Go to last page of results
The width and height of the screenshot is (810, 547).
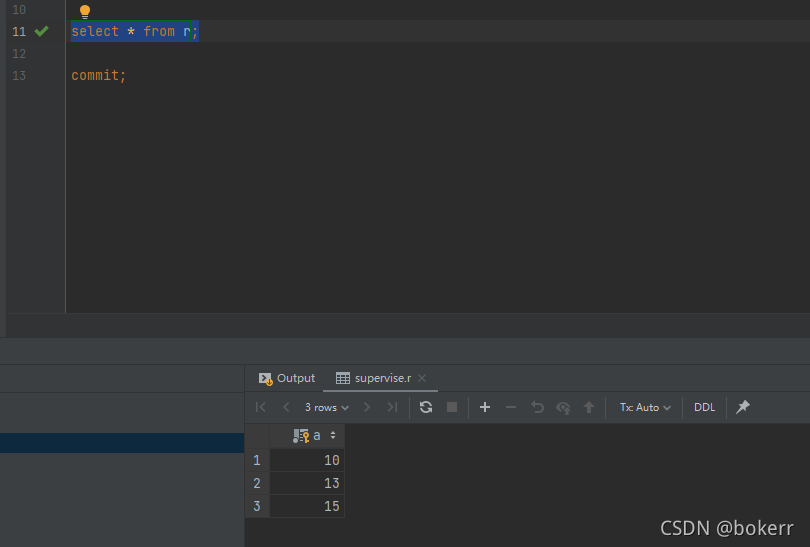[x=393, y=408]
